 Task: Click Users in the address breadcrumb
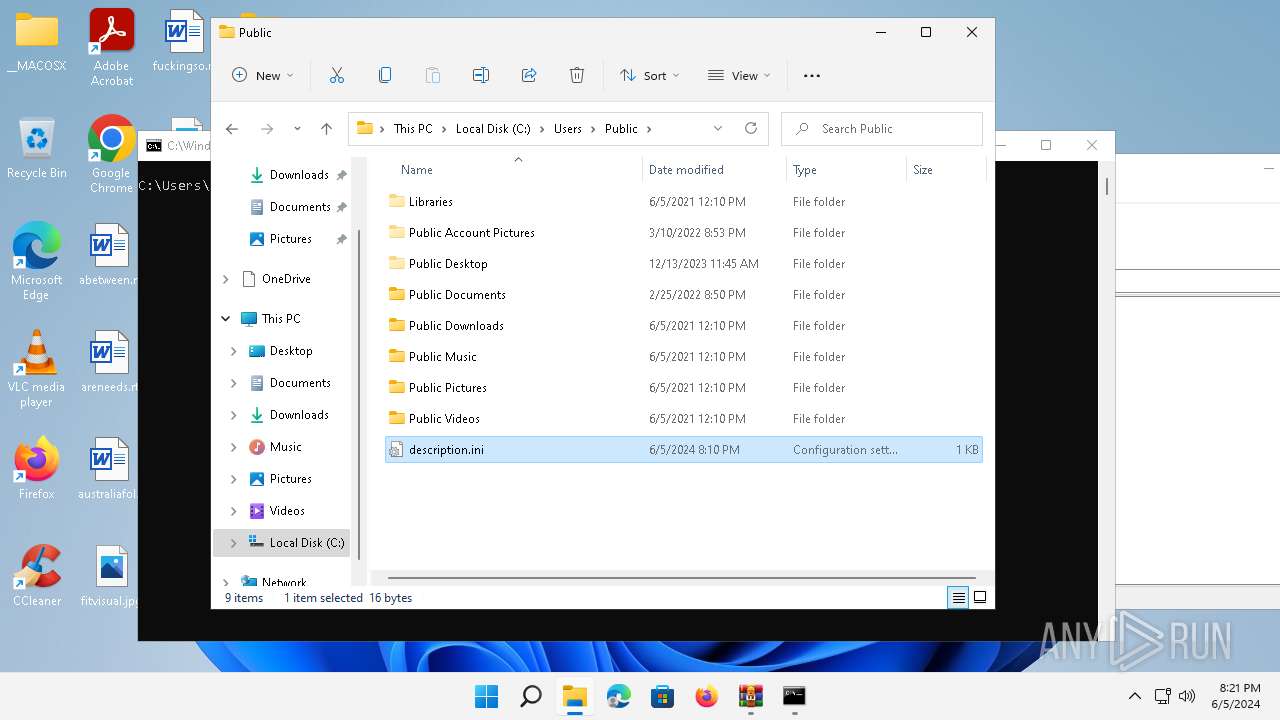click(568, 129)
